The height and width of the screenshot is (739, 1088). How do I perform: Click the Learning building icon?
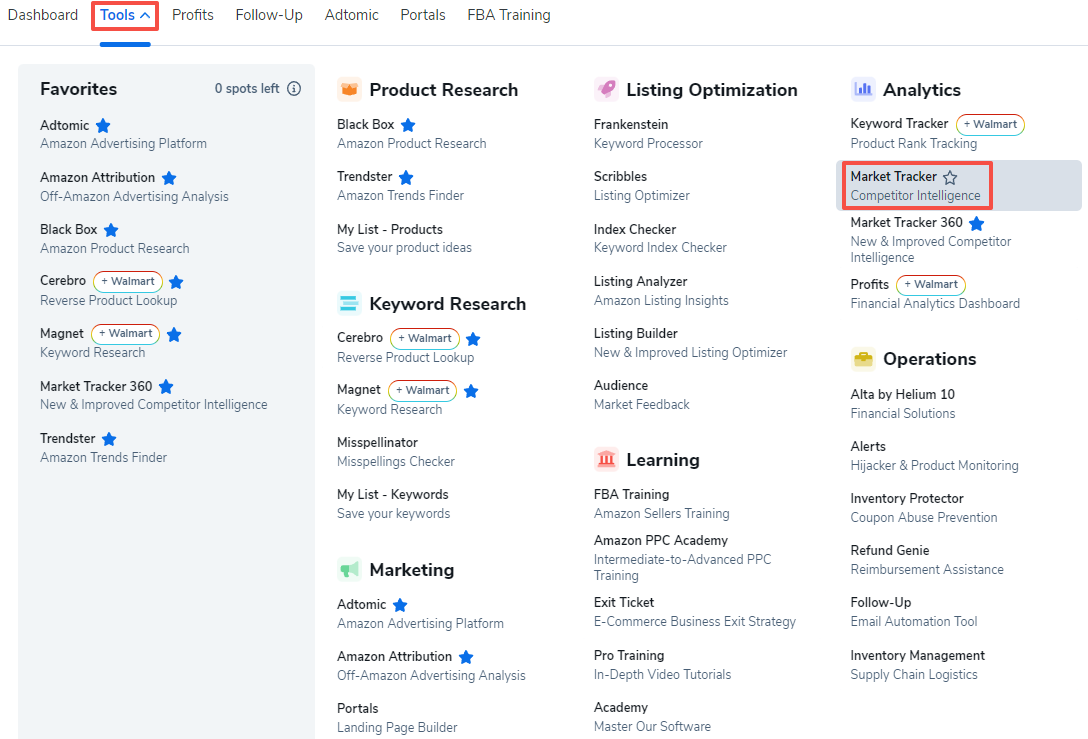click(x=606, y=460)
